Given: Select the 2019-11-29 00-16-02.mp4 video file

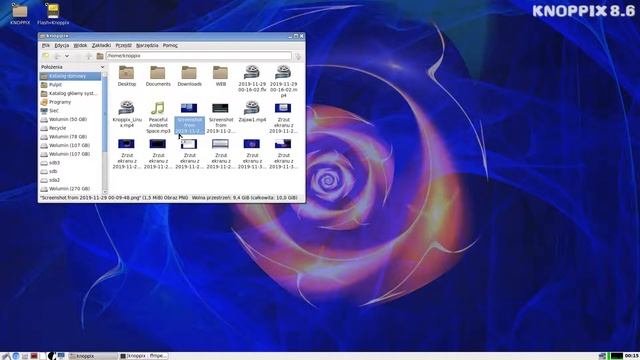Looking at the screenshot, I should click(283, 81).
